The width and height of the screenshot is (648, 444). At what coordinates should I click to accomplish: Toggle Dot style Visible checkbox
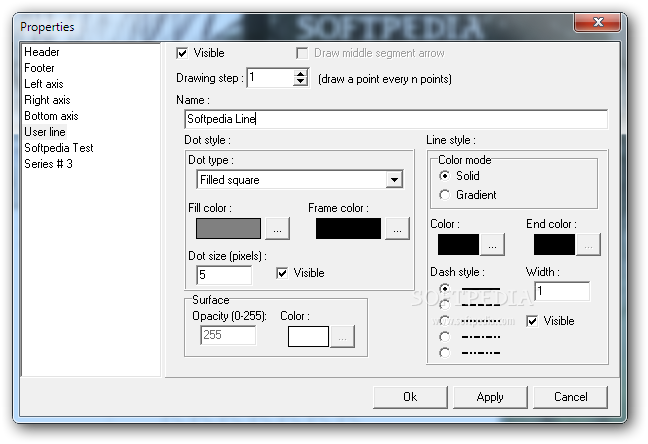[282, 273]
